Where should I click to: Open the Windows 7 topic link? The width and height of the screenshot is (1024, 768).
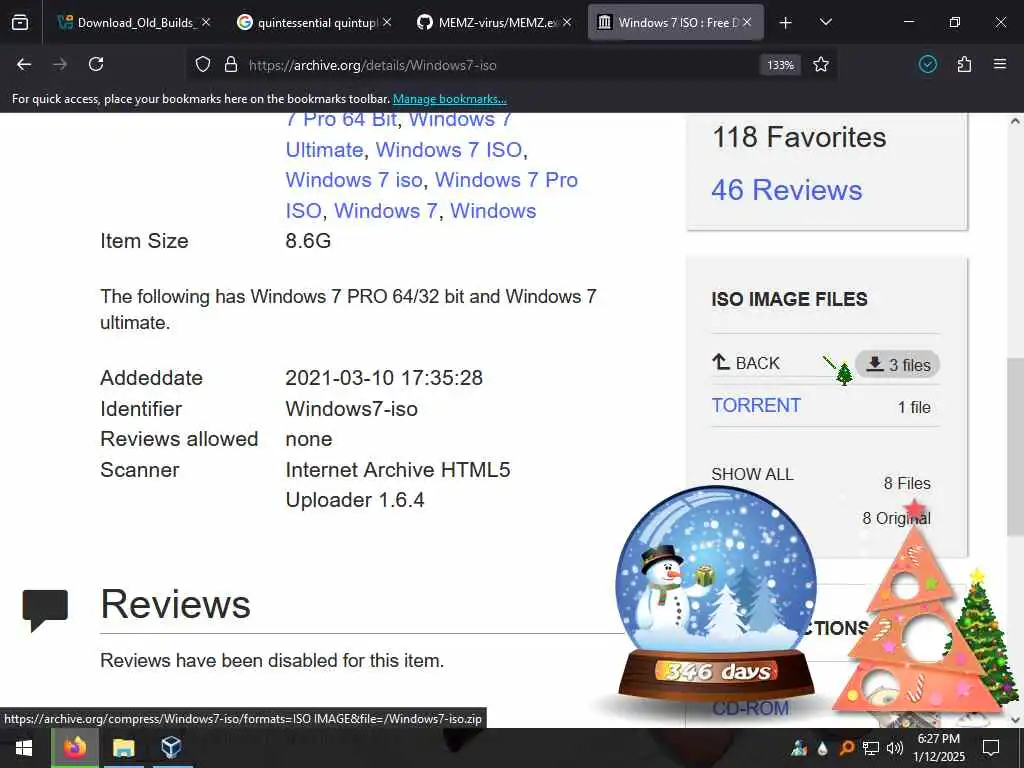(385, 211)
